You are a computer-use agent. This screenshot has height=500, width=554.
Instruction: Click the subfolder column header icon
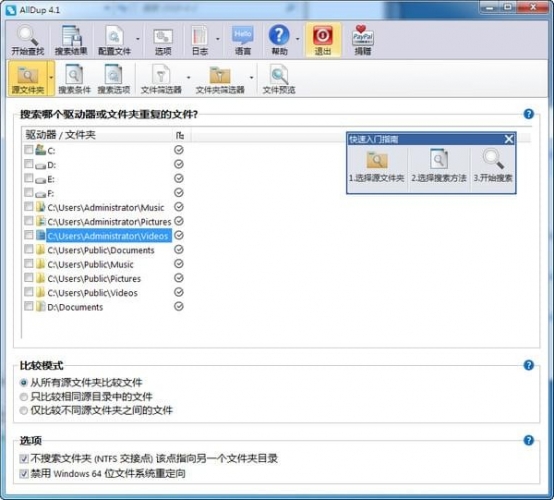tap(180, 135)
